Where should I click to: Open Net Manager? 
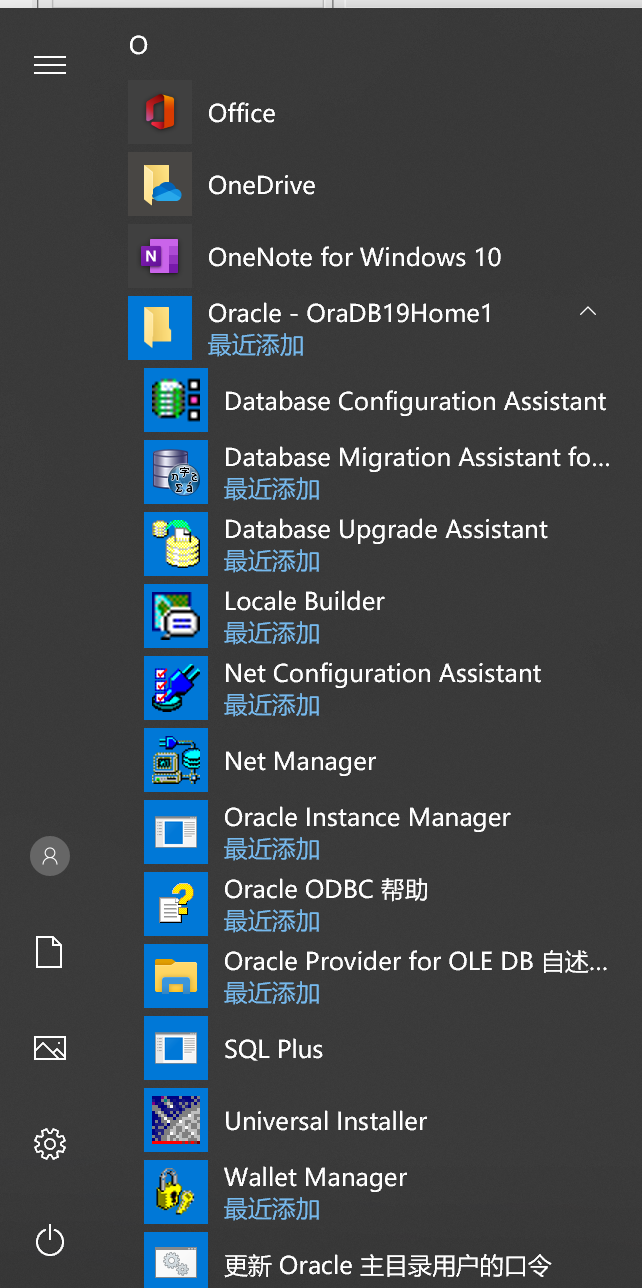pyautogui.click(x=299, y=761)
